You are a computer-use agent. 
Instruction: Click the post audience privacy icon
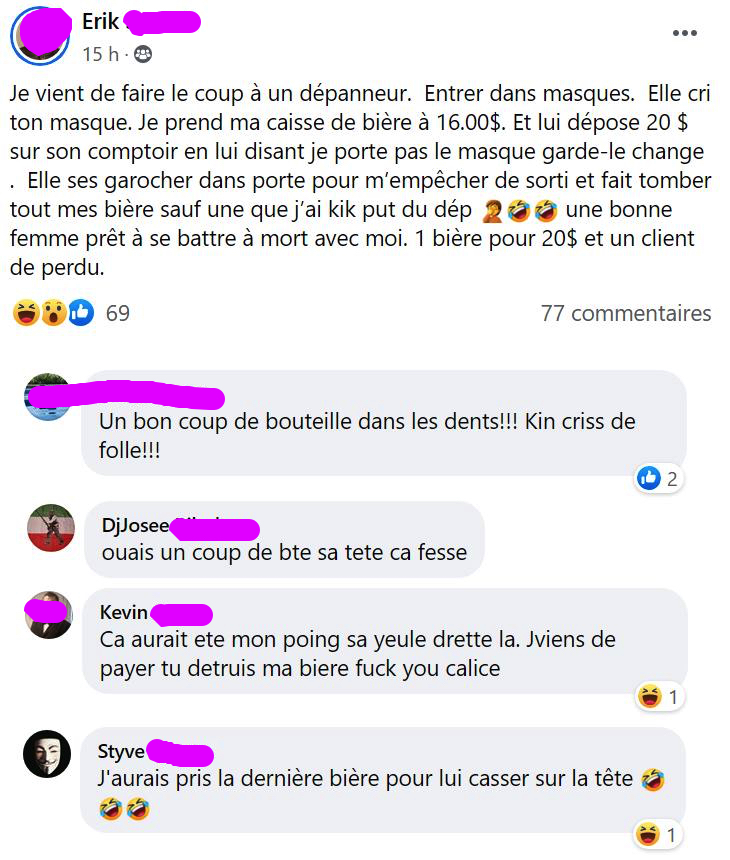pyautogui.click(x=143, y=54)
